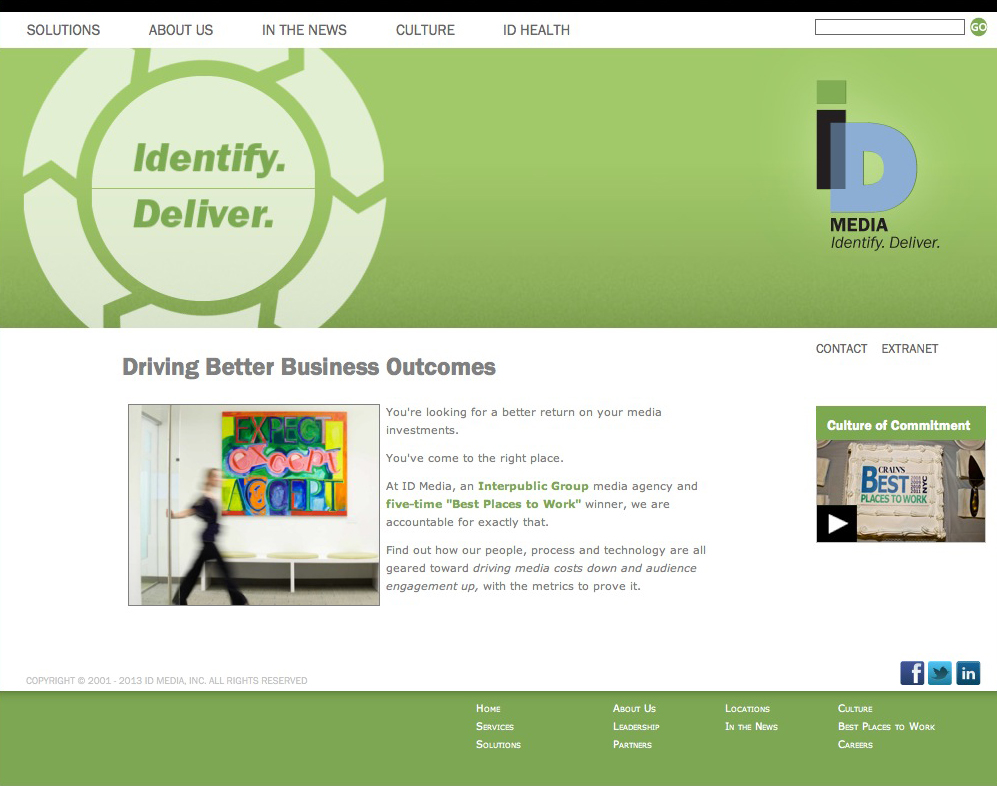The height and width of the screenshot is (786, 997).
Task: Open the Facebook social icon
Action: point(912,673)
